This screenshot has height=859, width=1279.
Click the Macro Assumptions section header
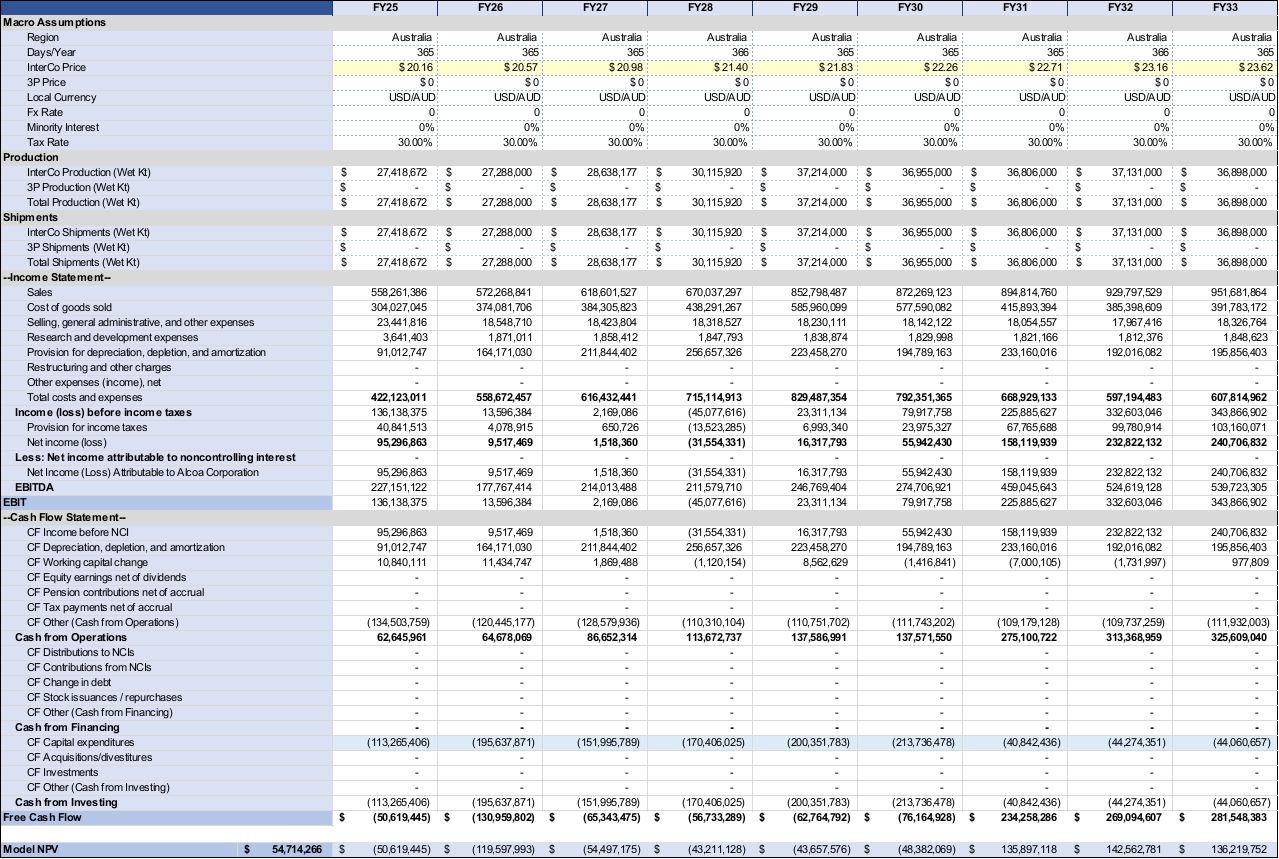(54, 22)
